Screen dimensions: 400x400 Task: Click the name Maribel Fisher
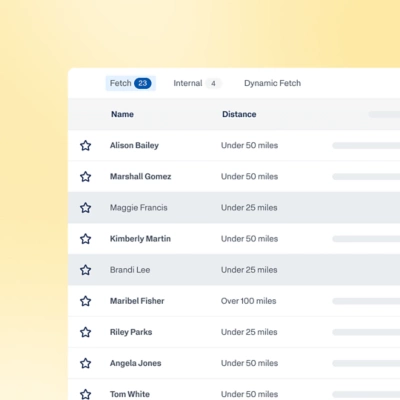tap(137, 301)
